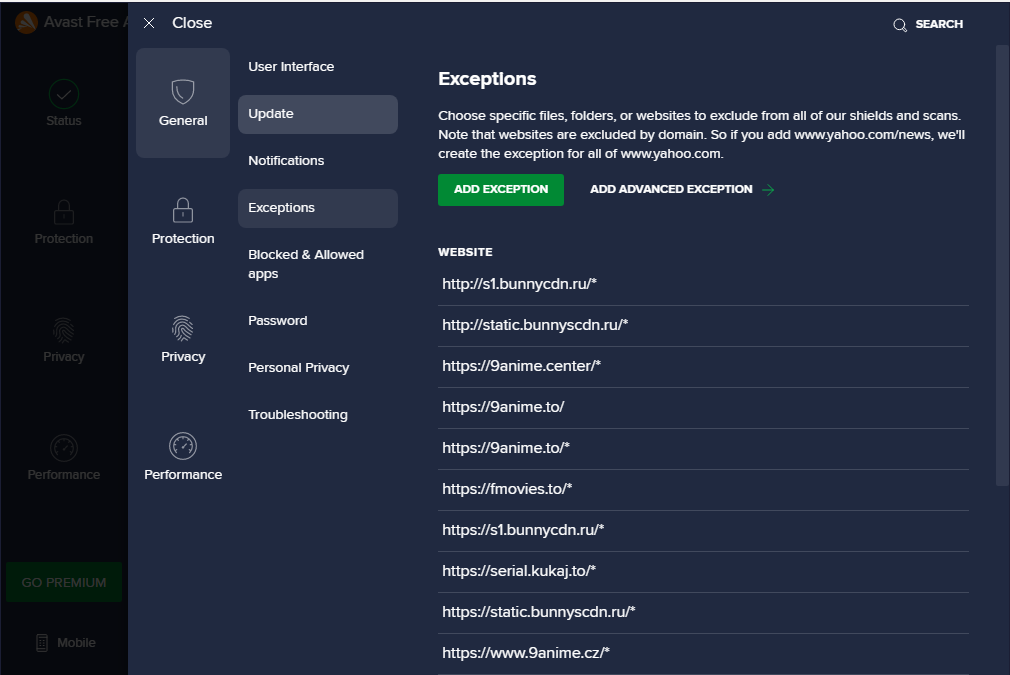Click the Mobile label in Avast sidebar
The height and width of the screenshot is (675, 1010).
point(76,643)
